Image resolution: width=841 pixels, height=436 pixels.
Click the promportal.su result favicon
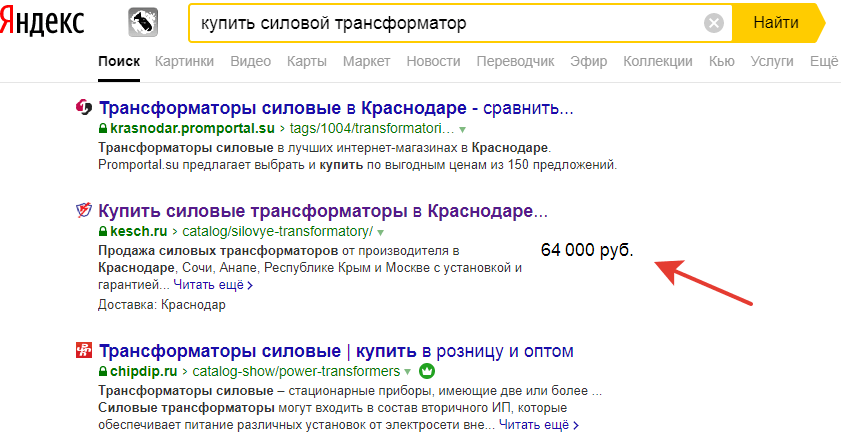click(x=84, y=108)
